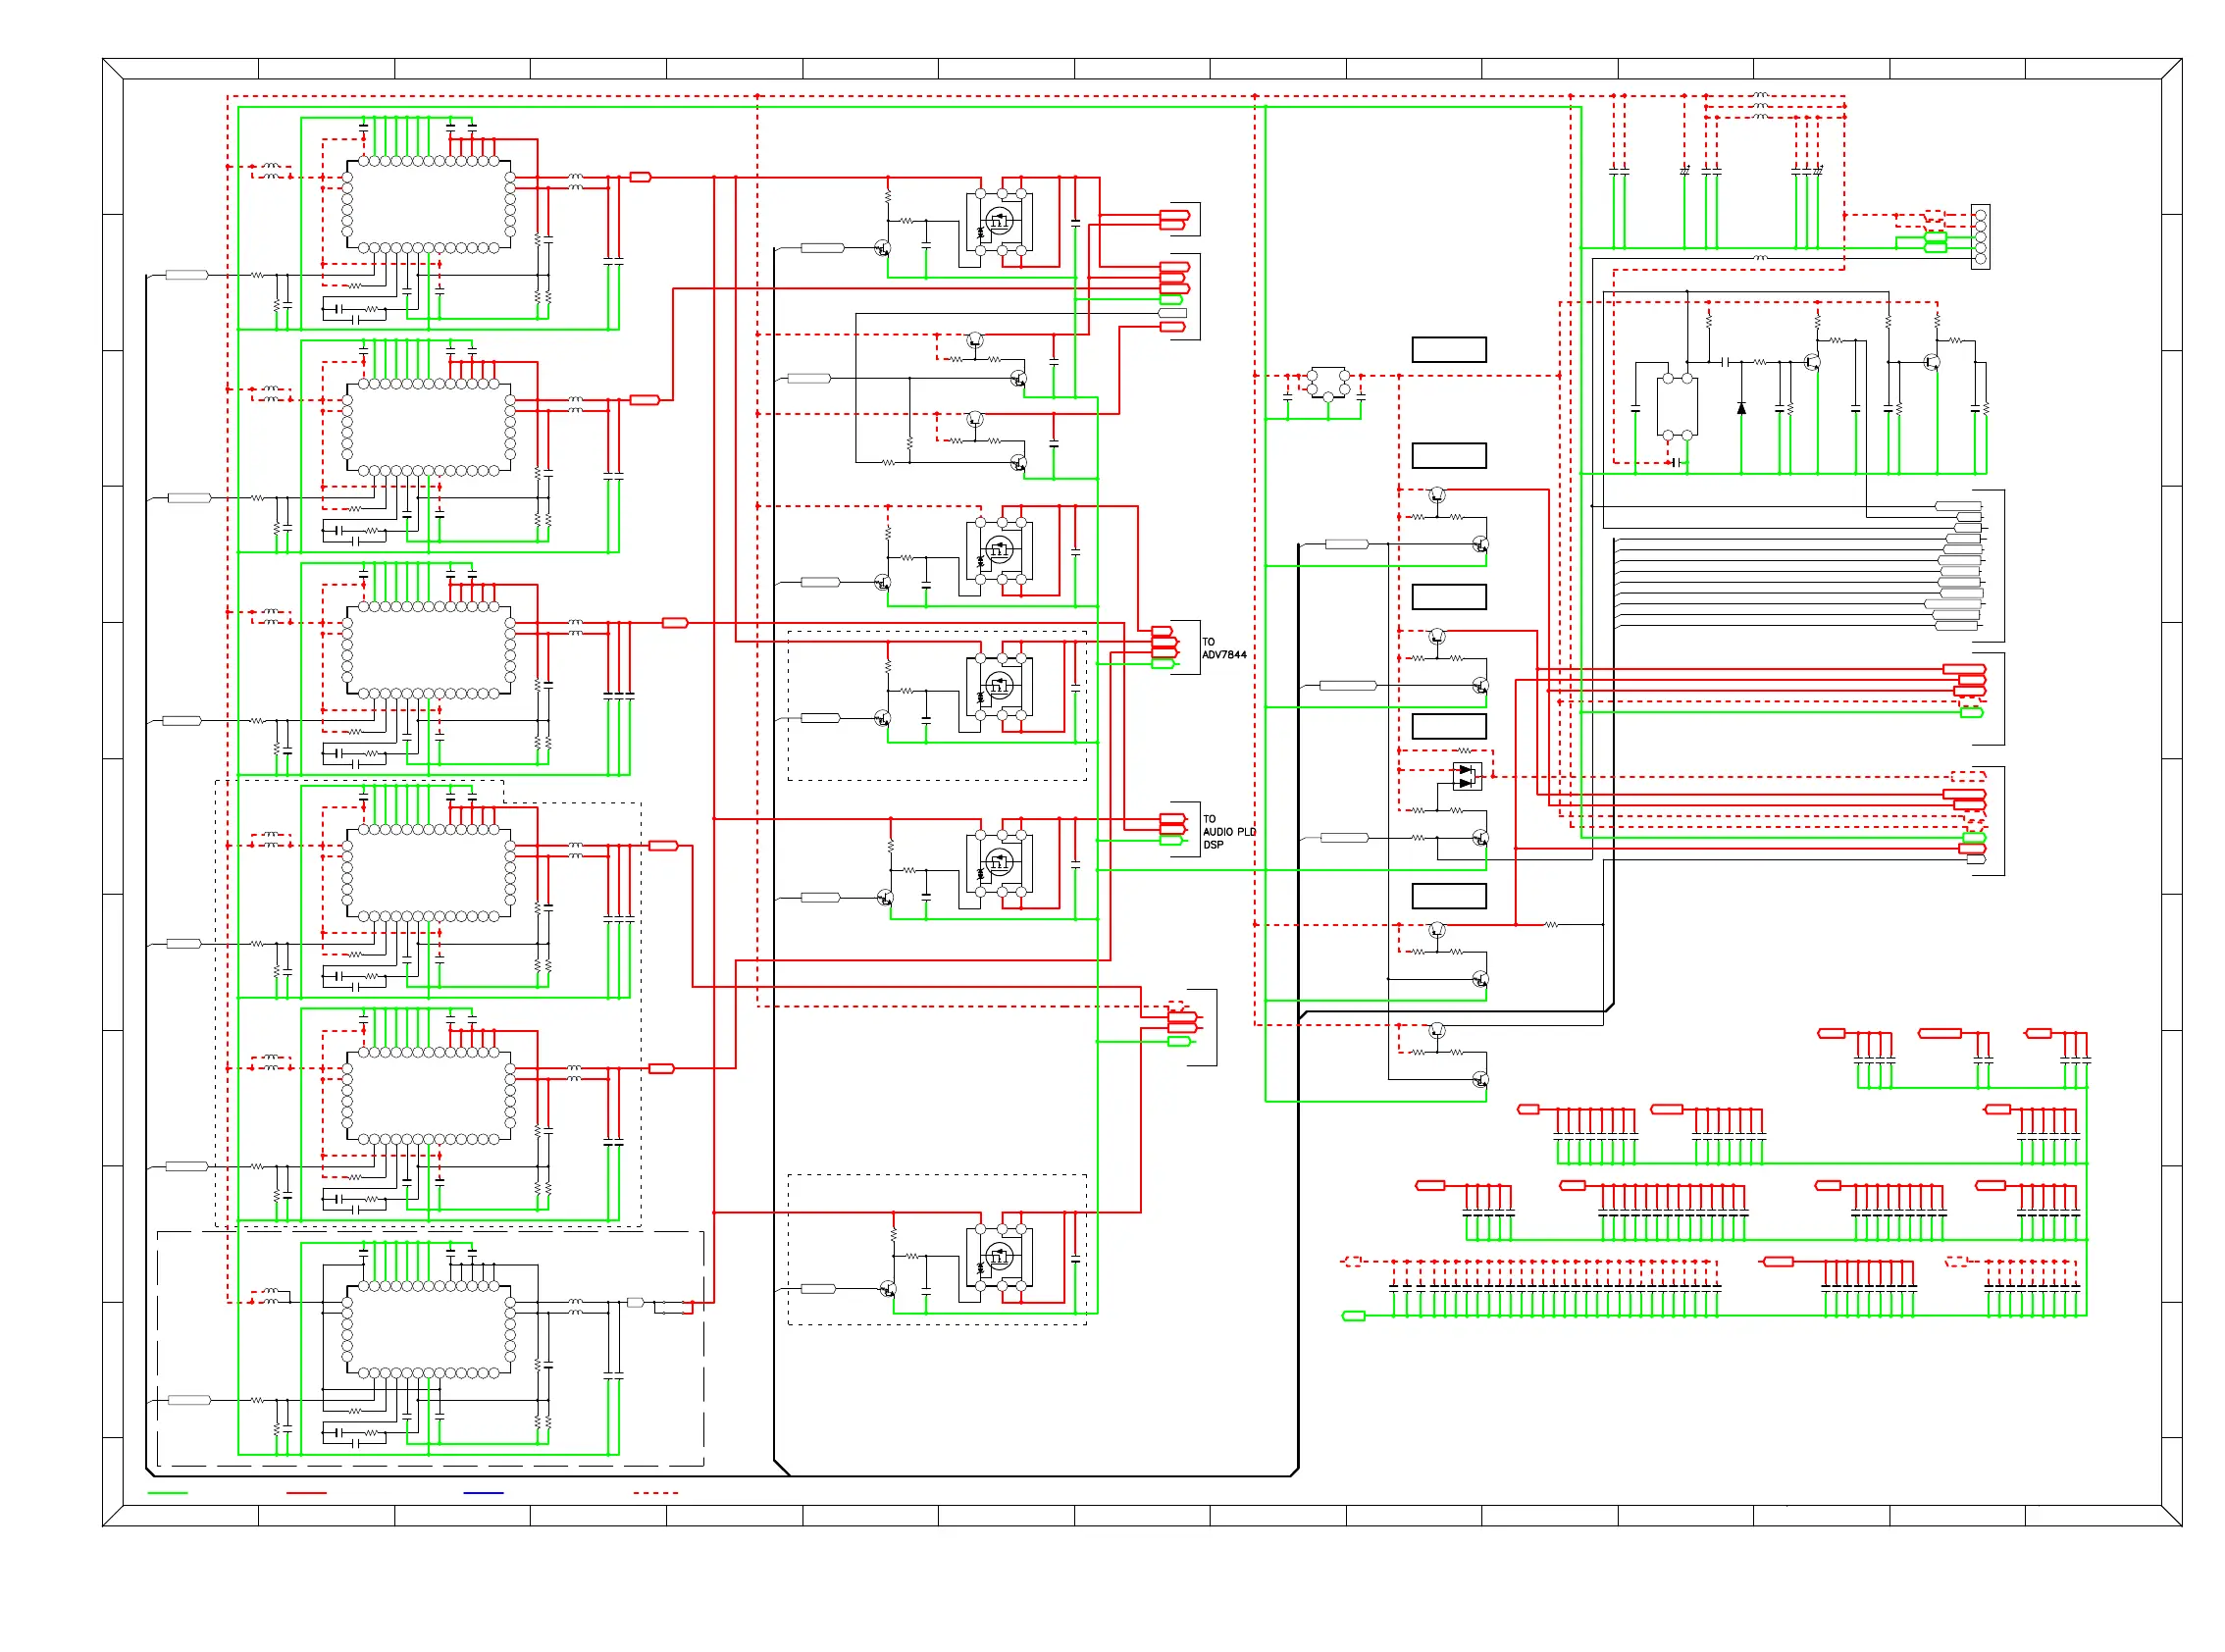Select the solid red legend line sample
The width and height of the screenshot is (2225, 1652).
click(306, 1492)
